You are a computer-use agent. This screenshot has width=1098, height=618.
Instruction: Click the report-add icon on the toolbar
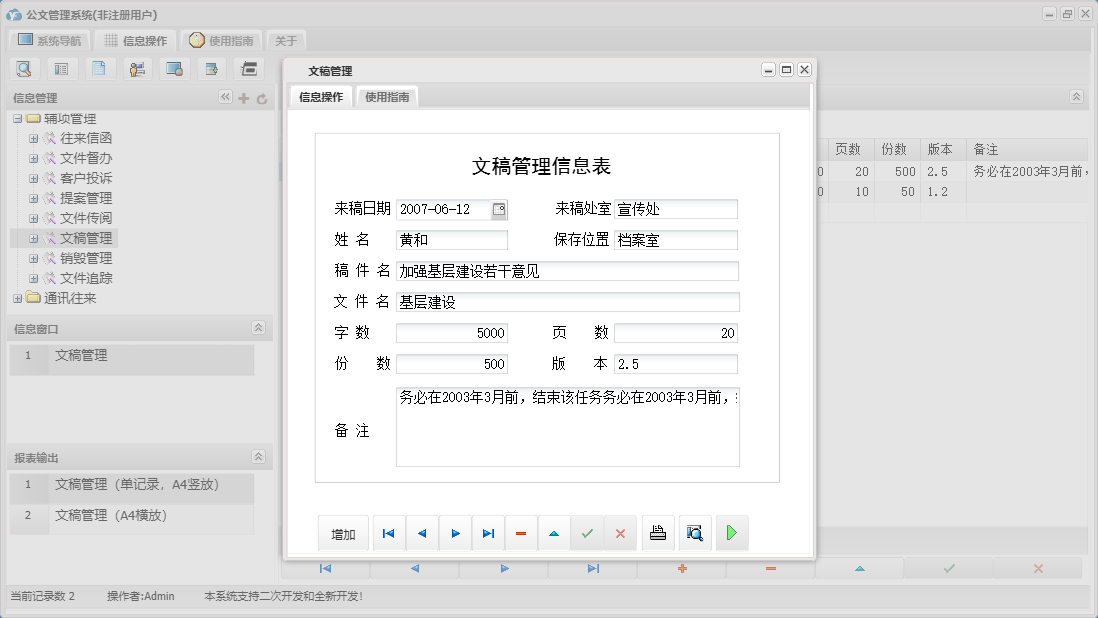coord(212,68)
